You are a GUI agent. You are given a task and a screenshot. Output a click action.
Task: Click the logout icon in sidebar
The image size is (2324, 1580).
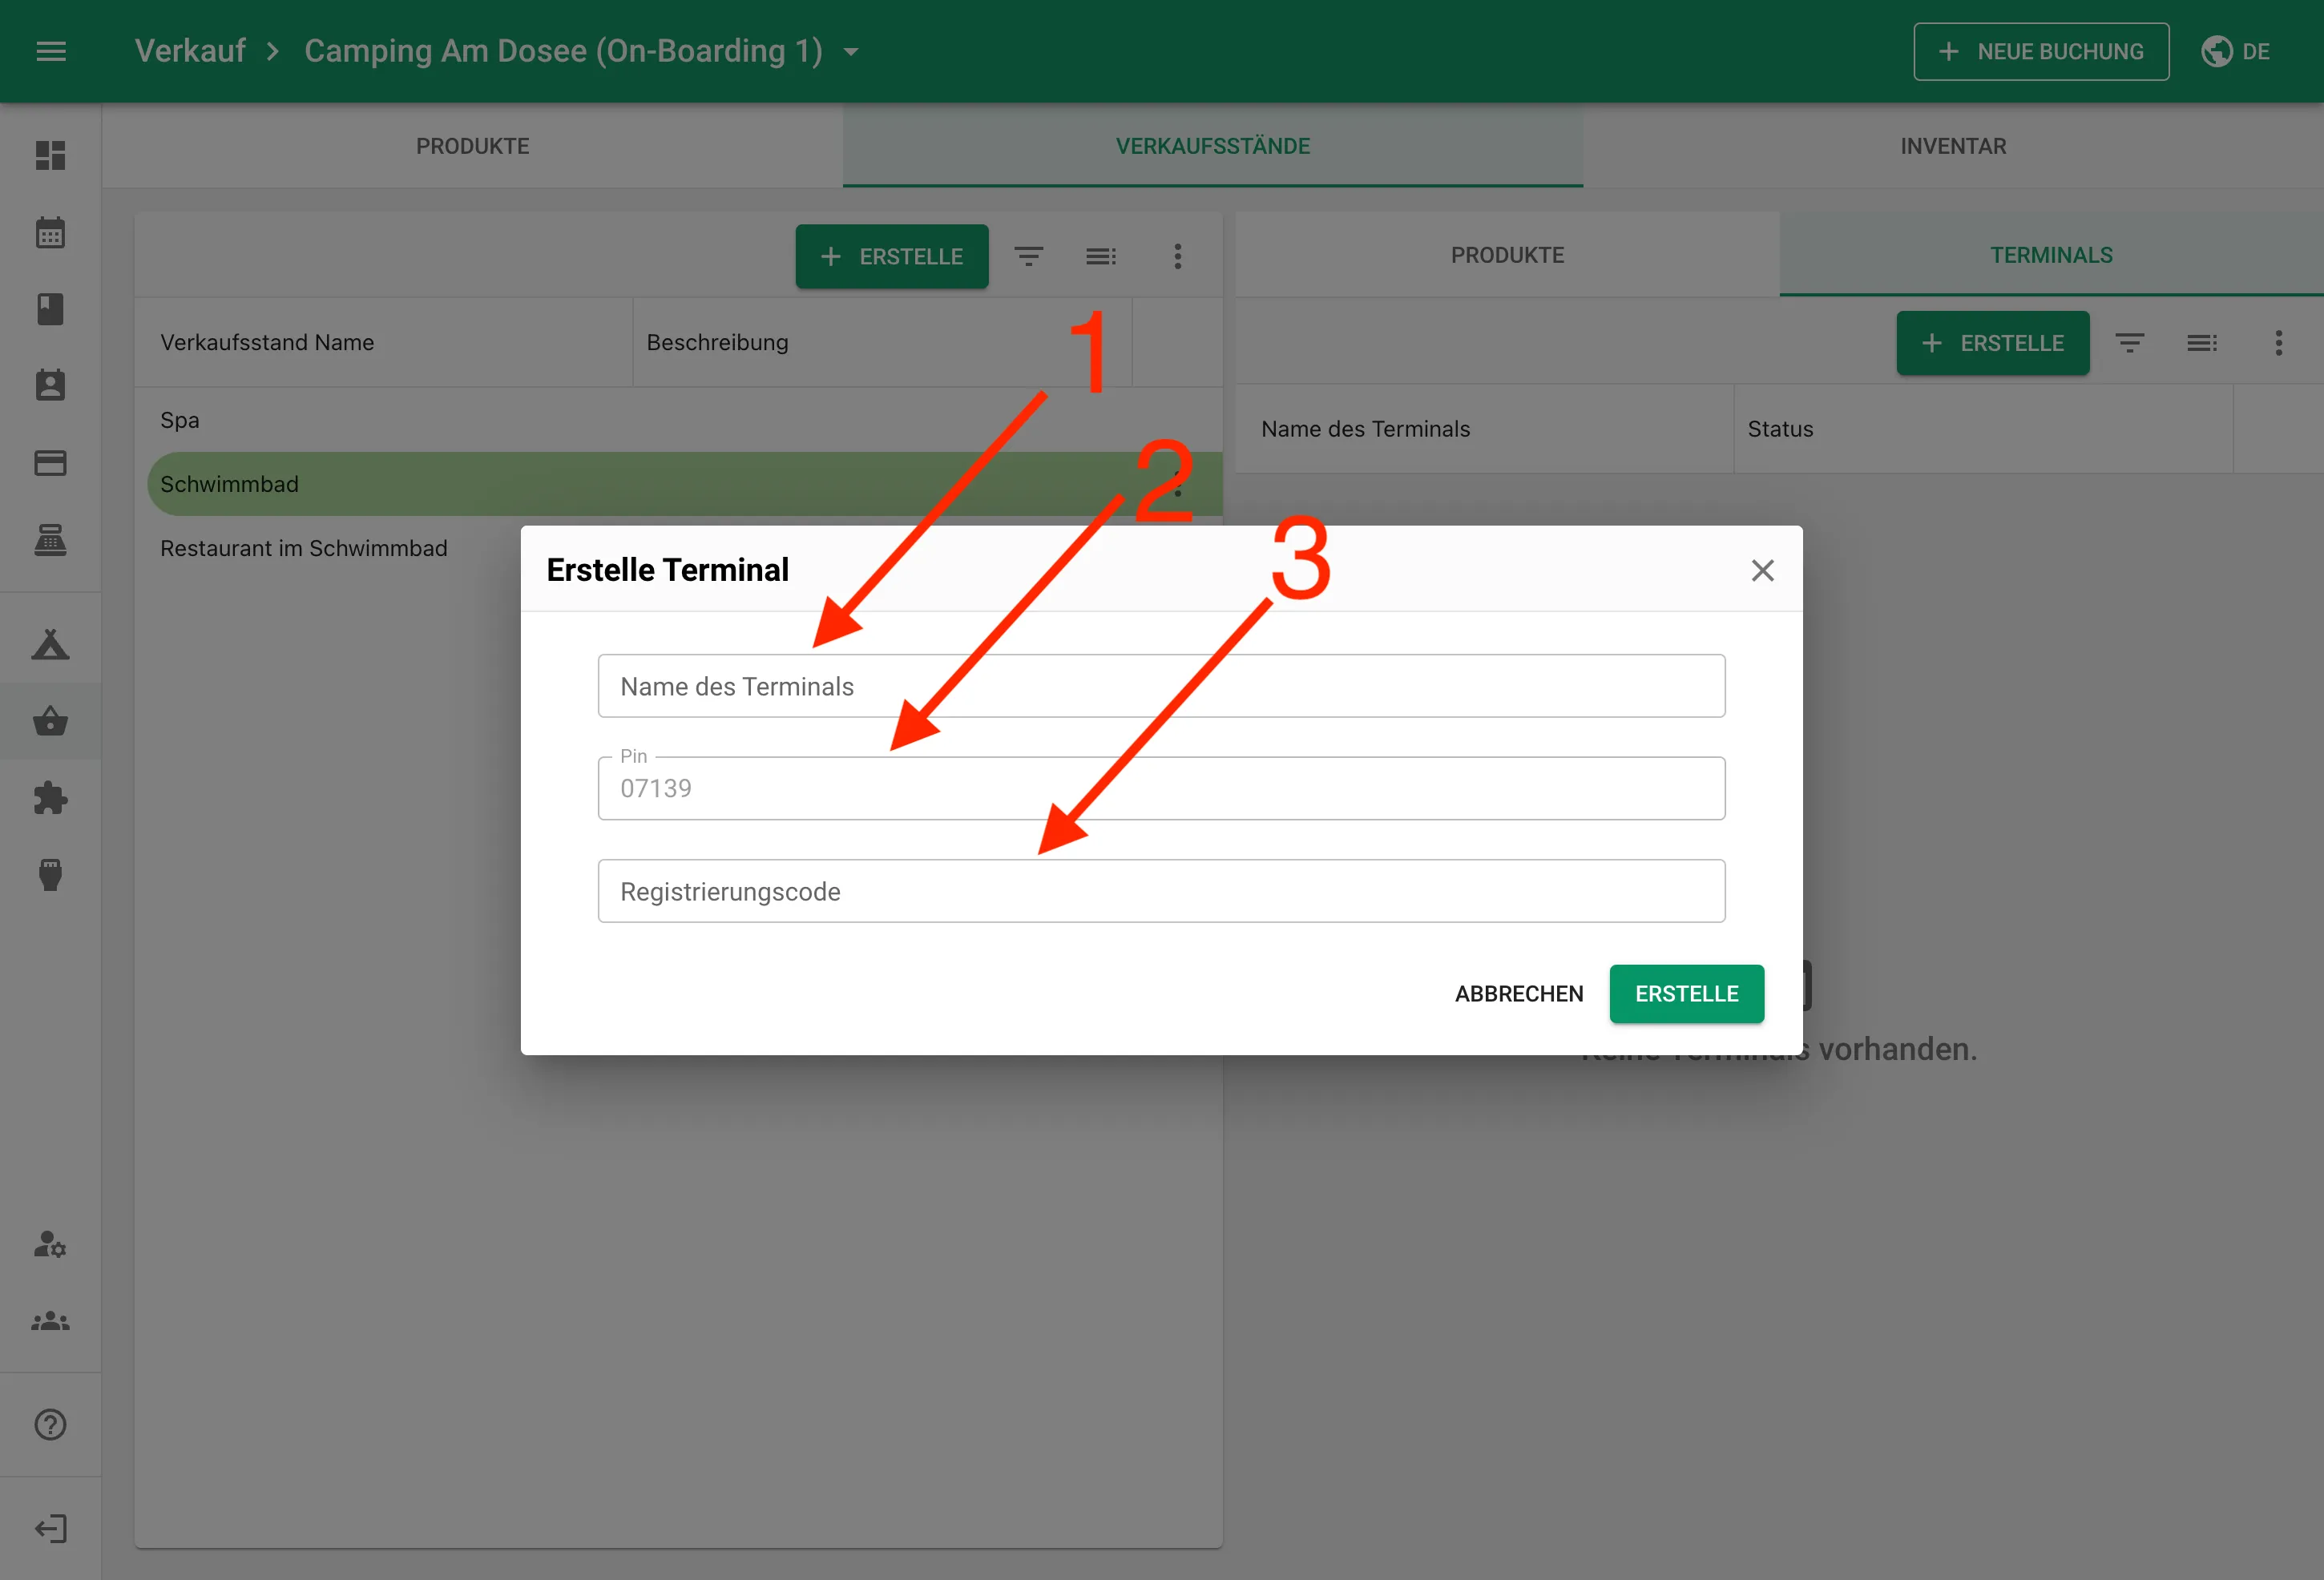[x=50, y=1528]
